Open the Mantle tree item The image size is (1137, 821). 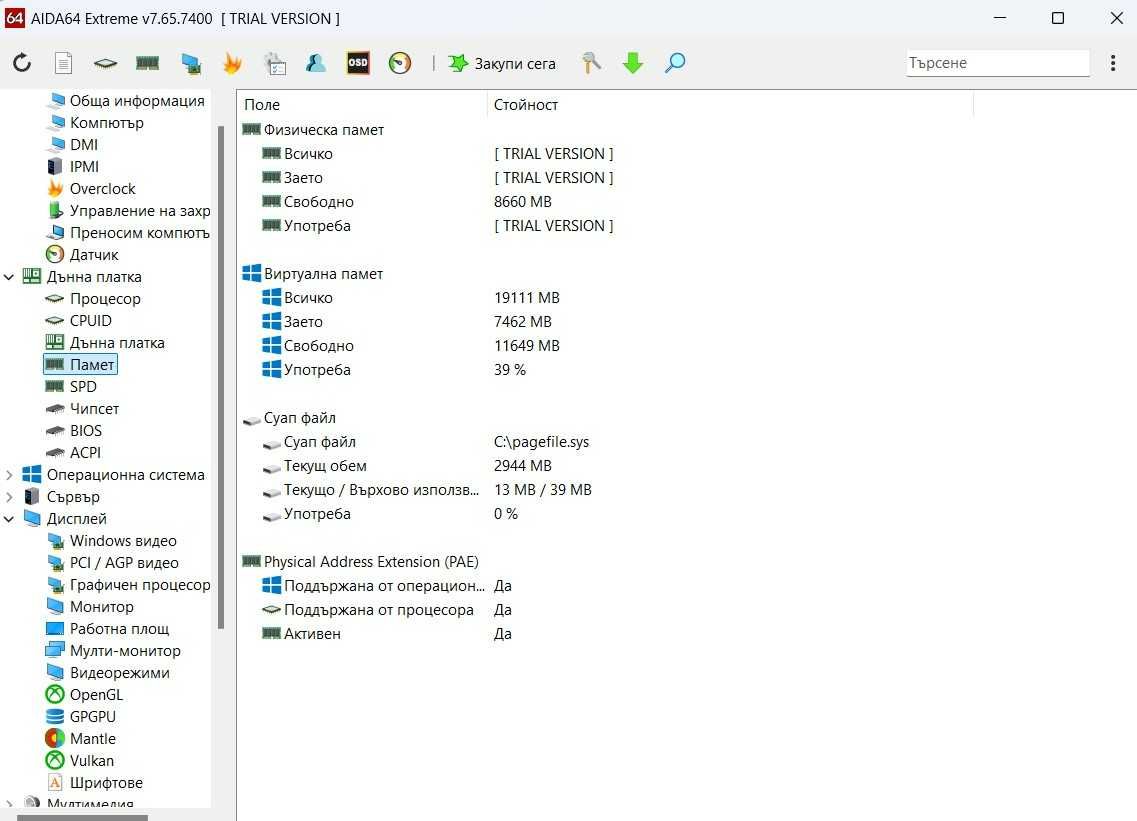click(x=80, y=738)
